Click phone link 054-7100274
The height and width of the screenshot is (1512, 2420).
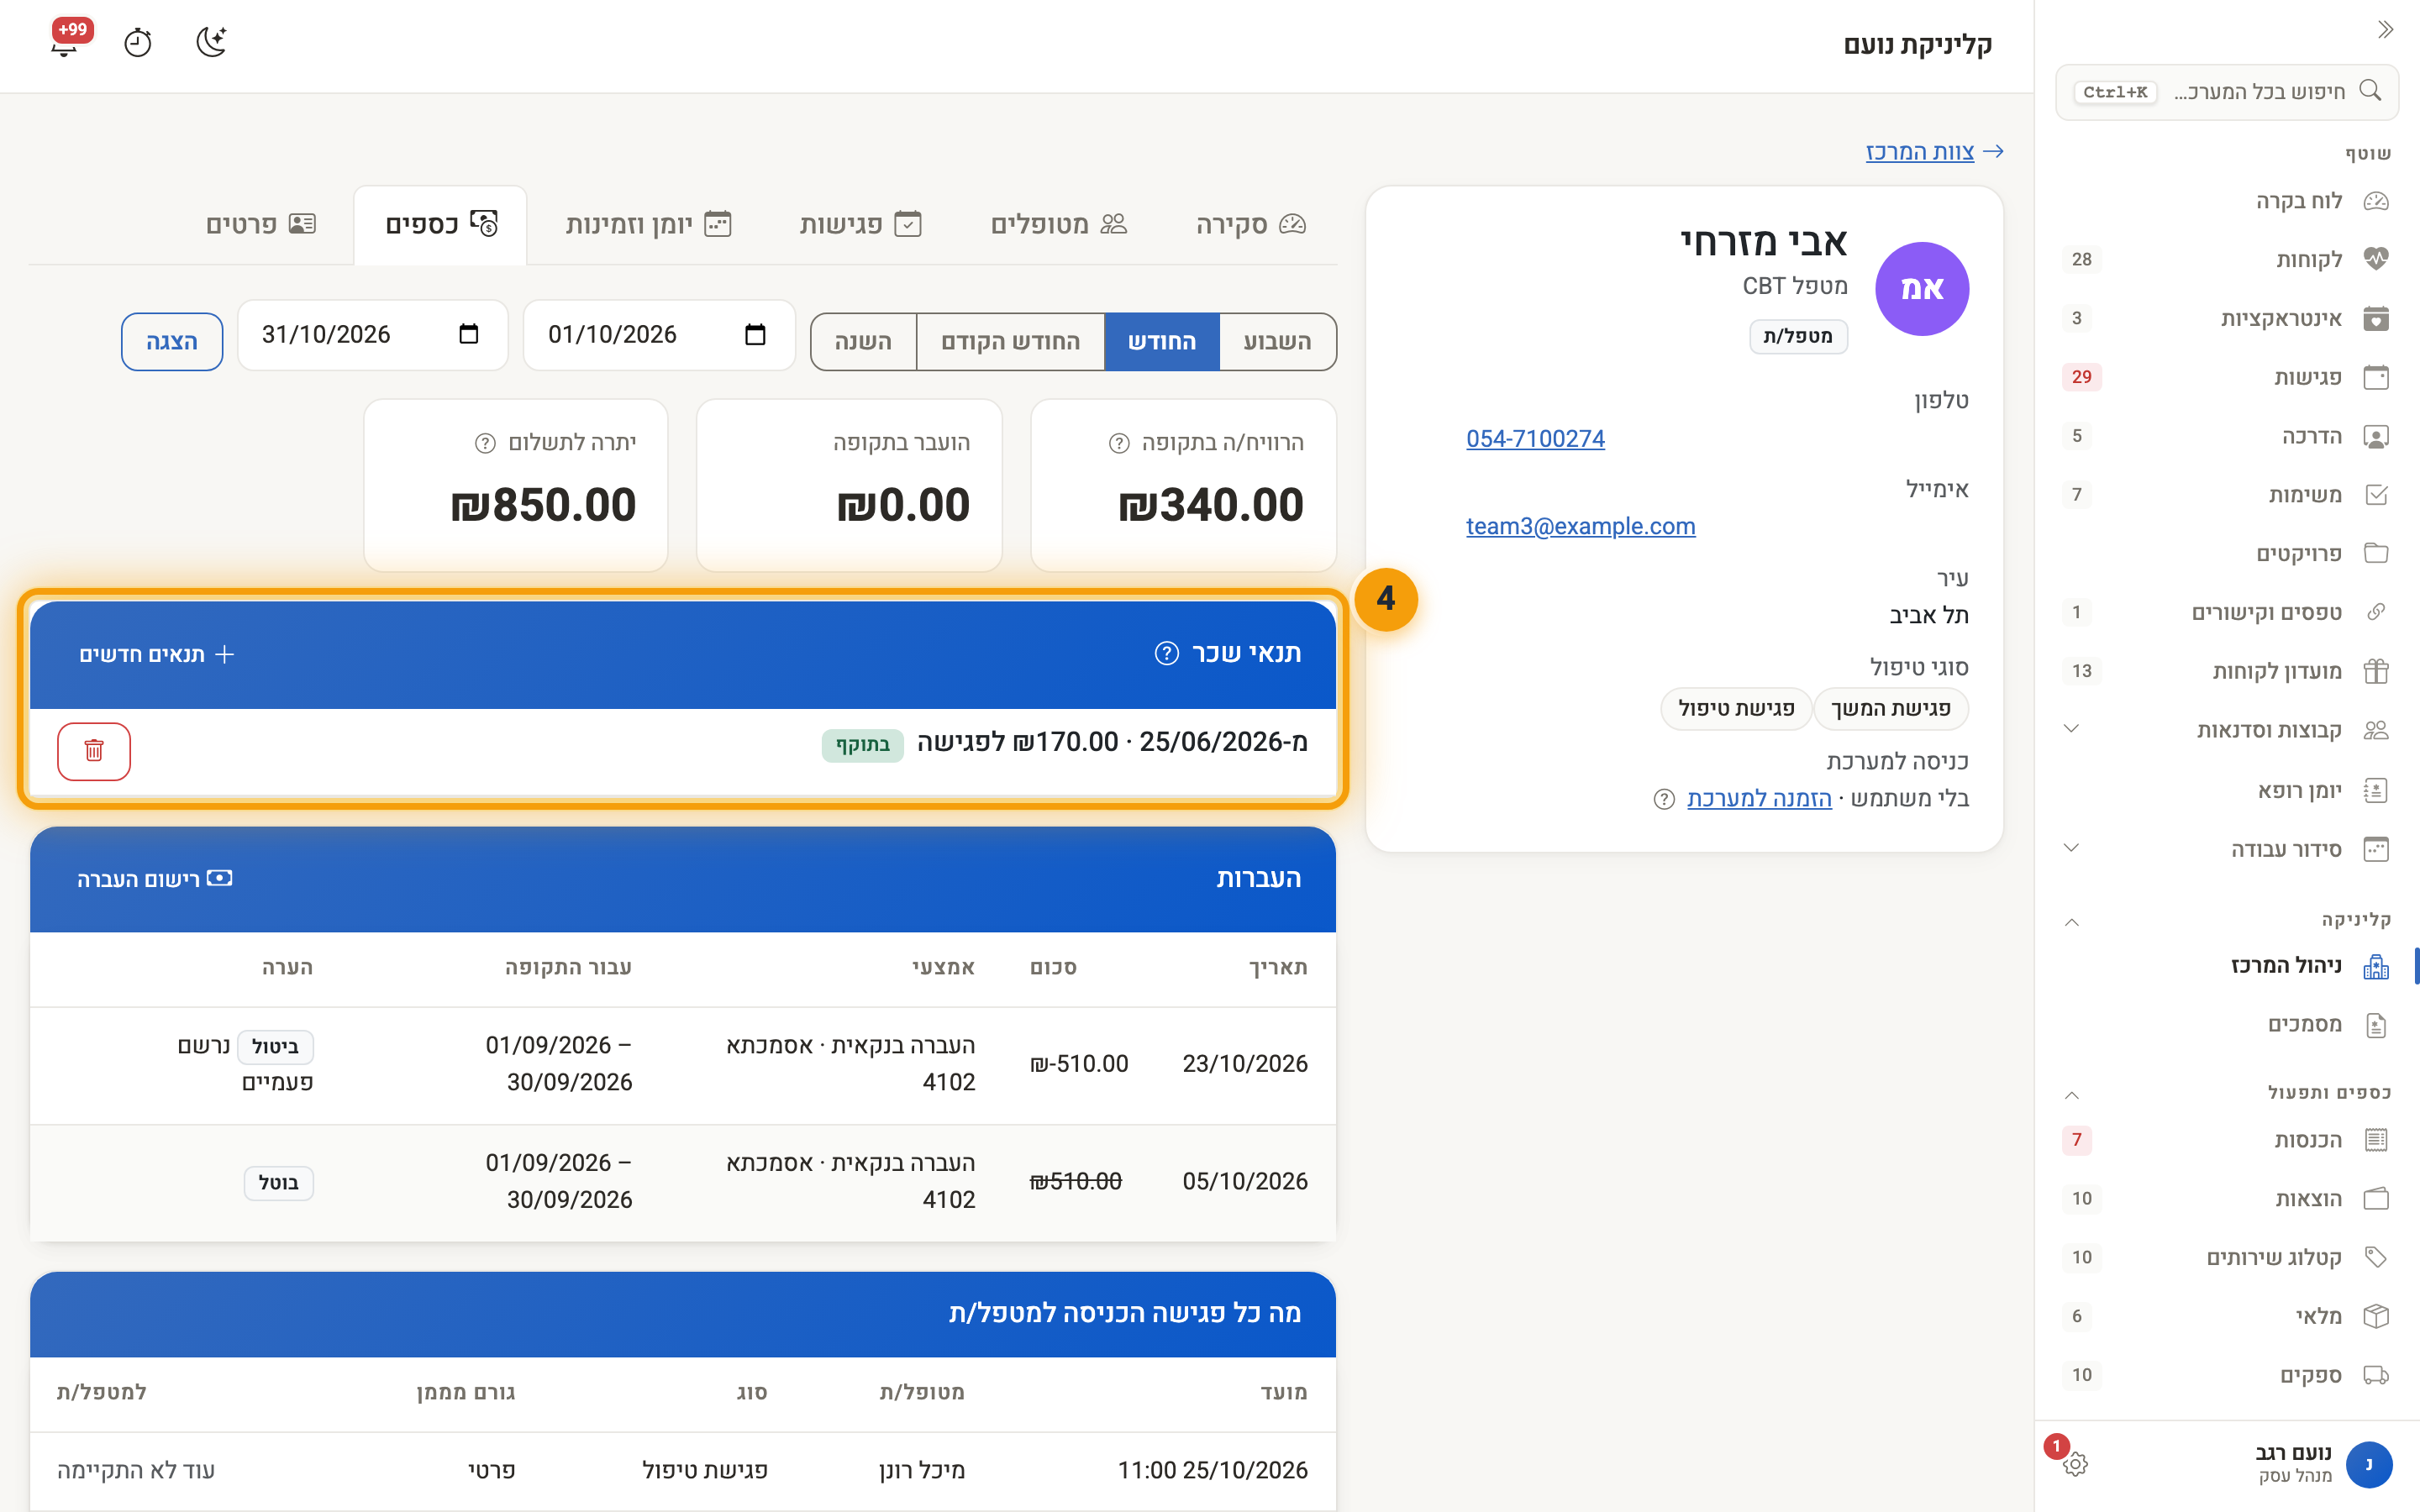pos(1535,439)
